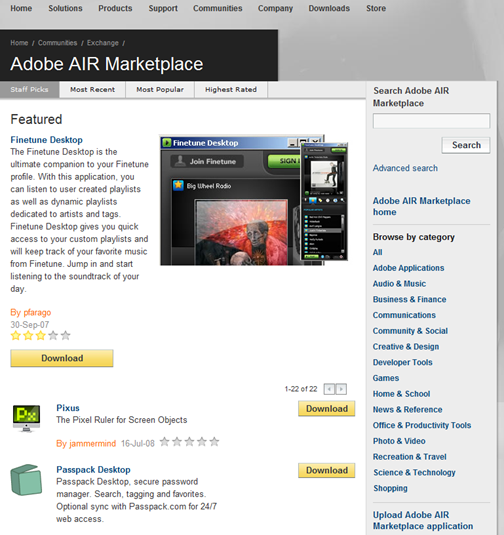Viewport: 504px width, 535px height.
Task: Browse the All category
Action: click(377, 252)
